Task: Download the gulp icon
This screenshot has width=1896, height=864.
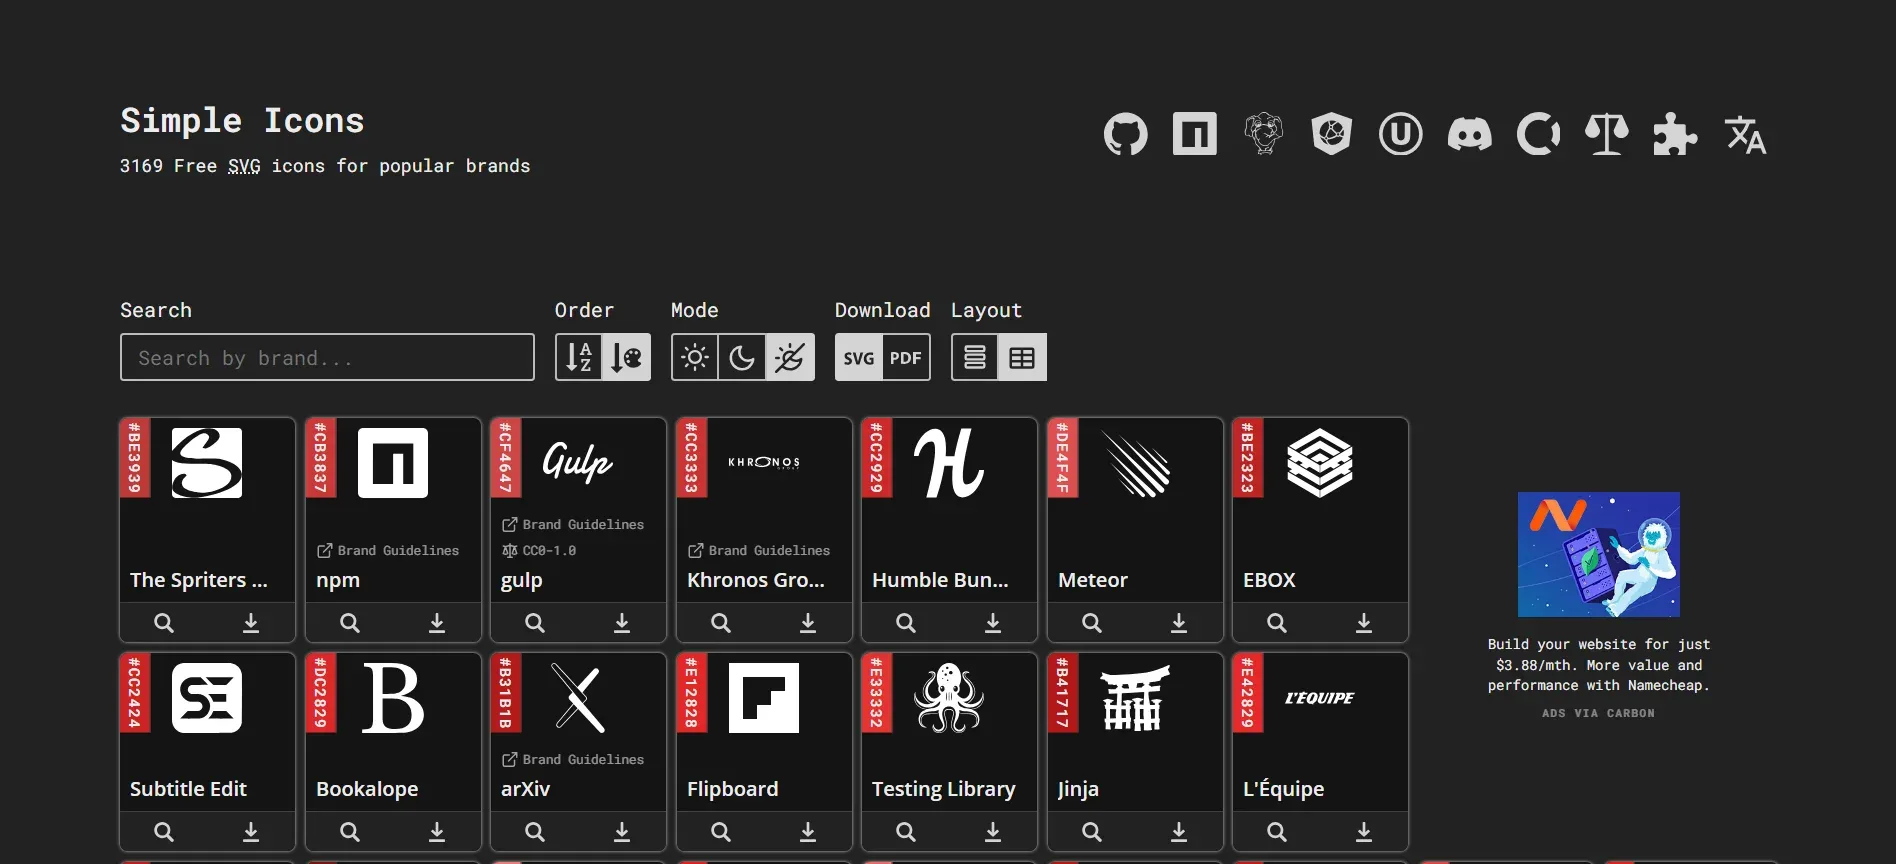Action: coord(622,623)
